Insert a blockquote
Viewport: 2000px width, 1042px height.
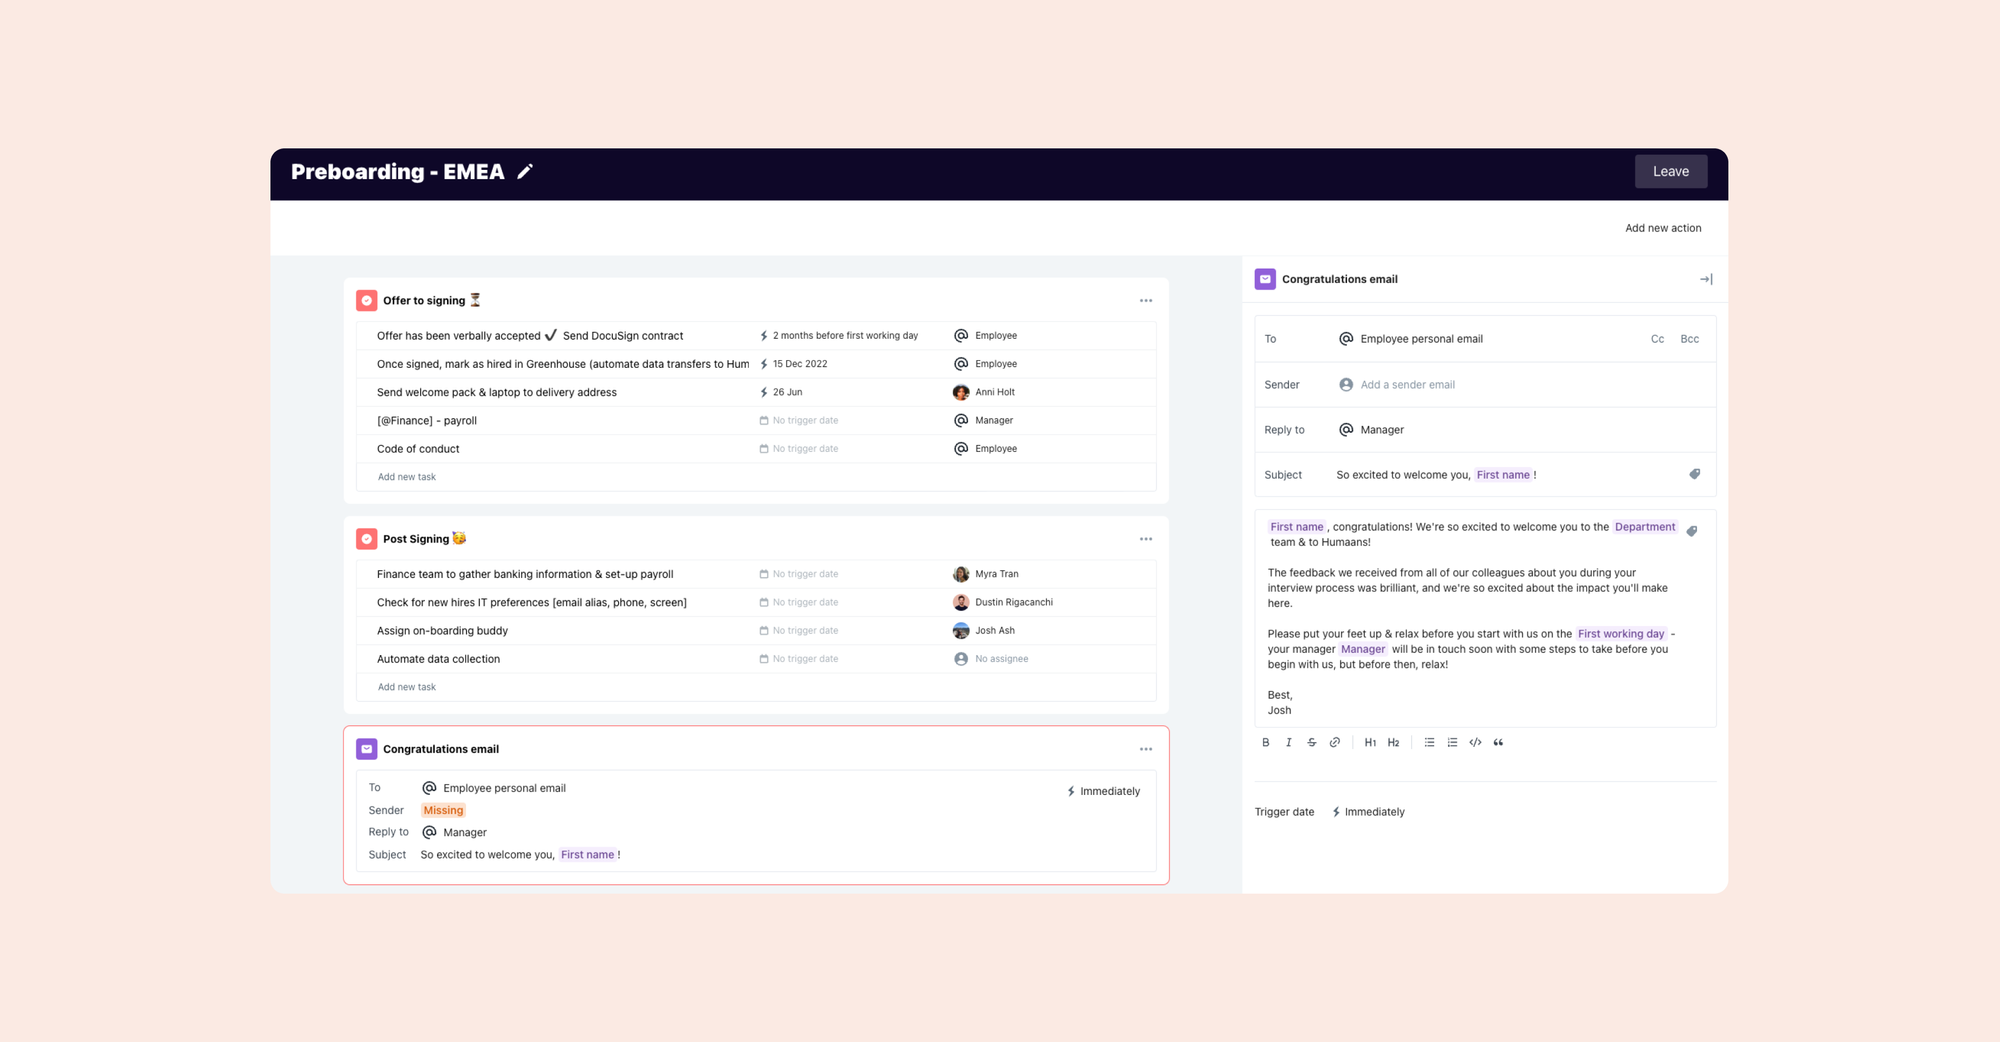click(1498, 742)
